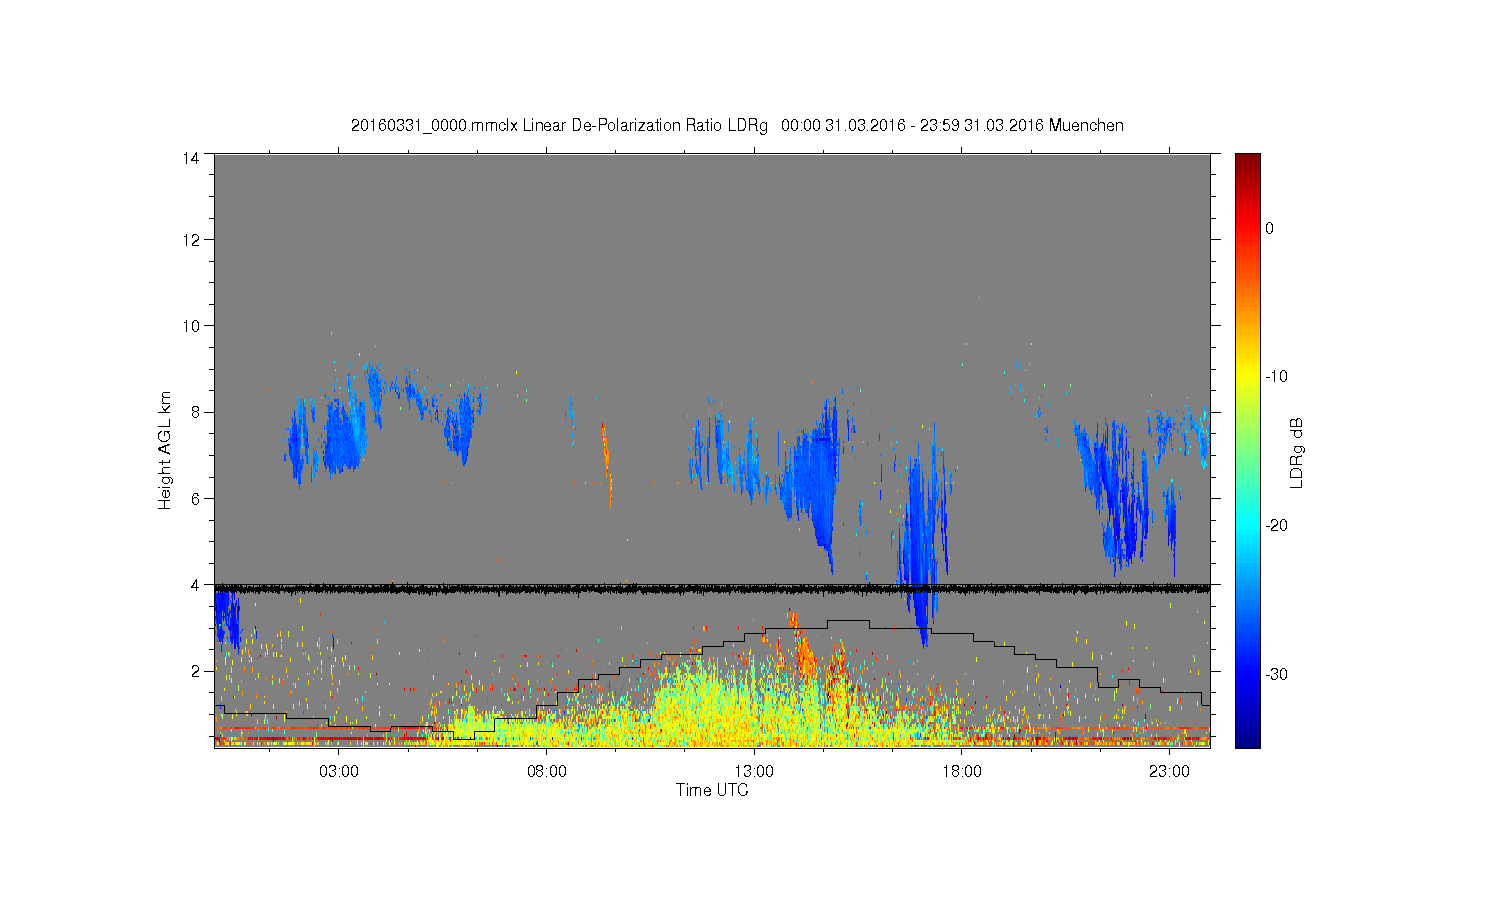Viewport: 1500px width, 900px height.
Task: Click the colorbar value -20
Action: 1275,526
